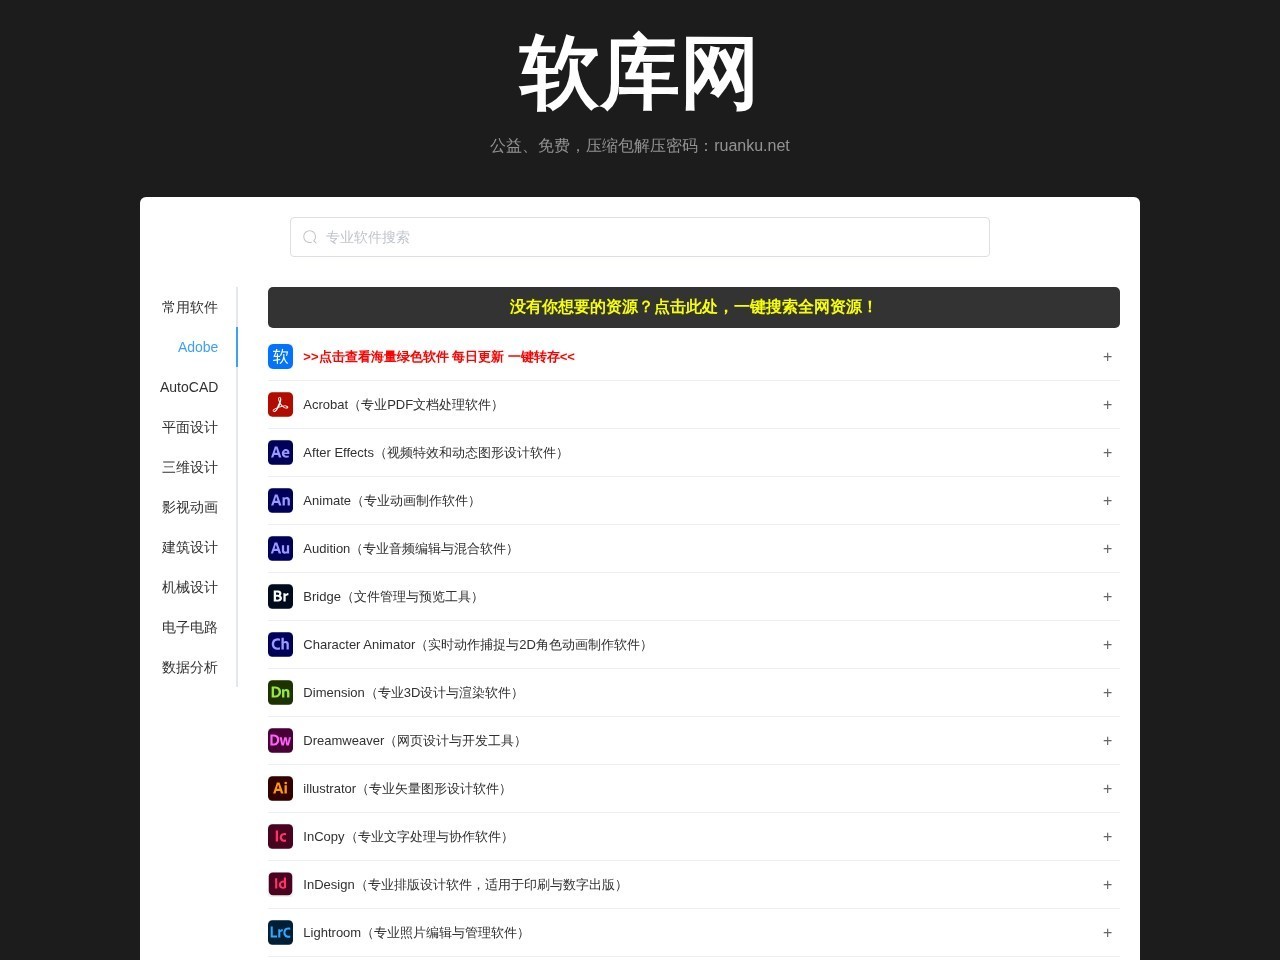1280x960 pixels.
Task: Click the Animate An icon
Action: pos(280,500)
